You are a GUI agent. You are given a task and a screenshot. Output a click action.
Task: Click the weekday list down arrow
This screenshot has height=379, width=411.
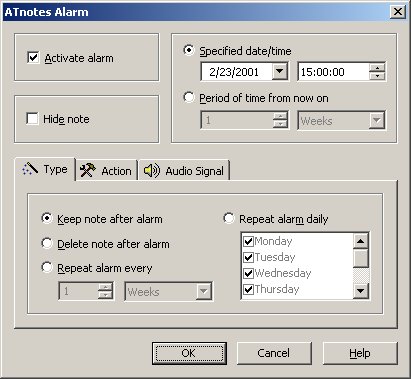(361, 291)
